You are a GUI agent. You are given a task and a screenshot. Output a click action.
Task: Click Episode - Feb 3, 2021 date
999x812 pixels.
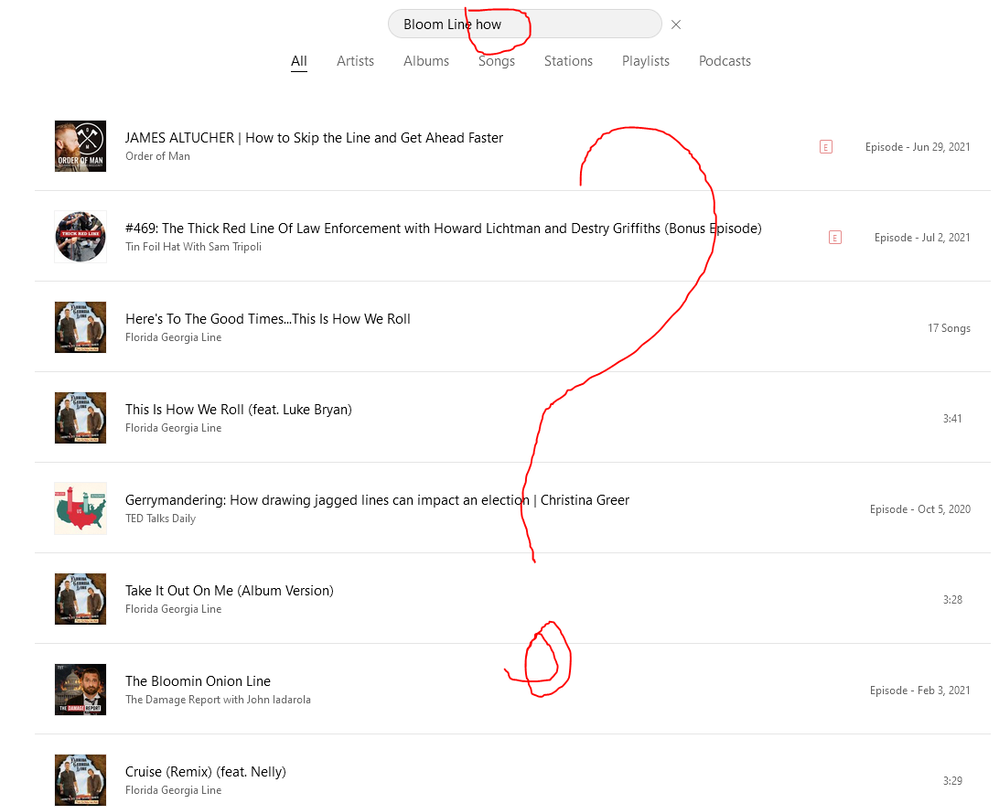pyautogui.click(x=920, y=690)
